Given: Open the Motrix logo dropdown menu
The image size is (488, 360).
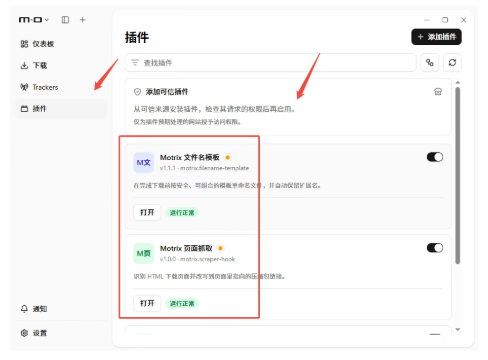Looking at the screenshot, I should (34, 20).
